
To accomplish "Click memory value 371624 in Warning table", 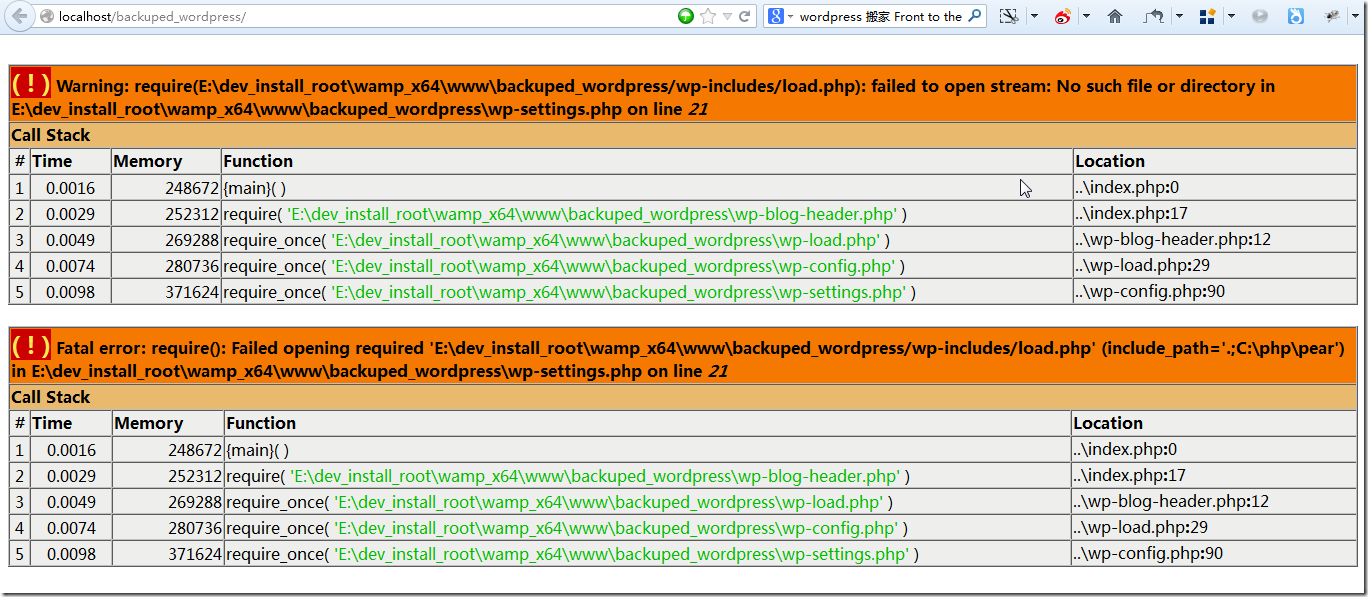I will tap(193, 292).
